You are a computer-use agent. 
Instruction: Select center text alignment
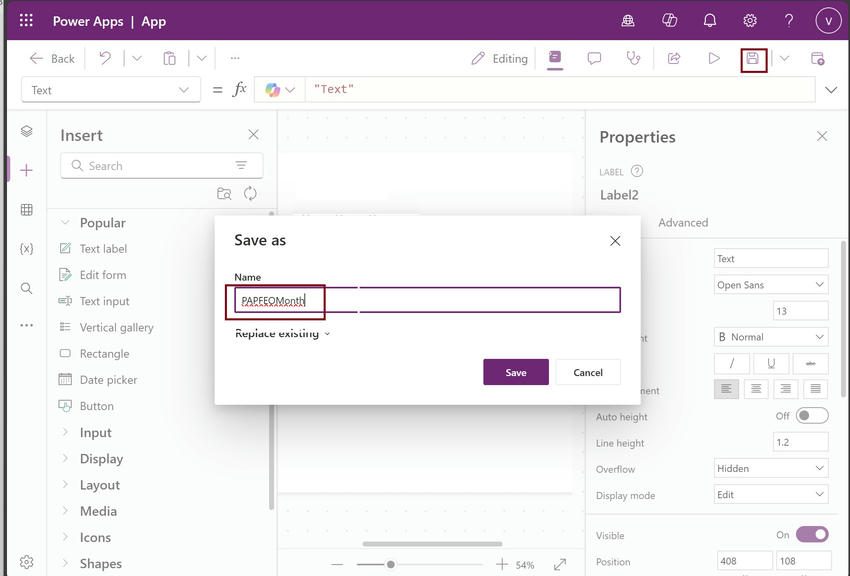[756, 389]
